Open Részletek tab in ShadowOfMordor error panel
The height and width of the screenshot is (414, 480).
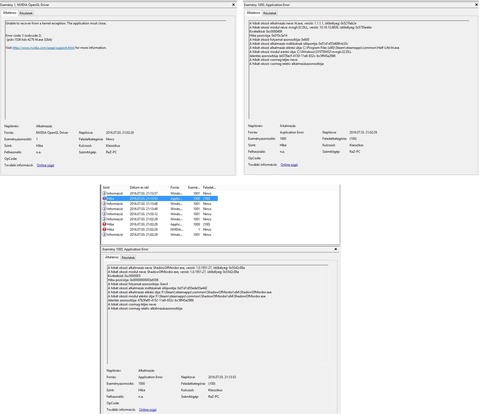128,258
